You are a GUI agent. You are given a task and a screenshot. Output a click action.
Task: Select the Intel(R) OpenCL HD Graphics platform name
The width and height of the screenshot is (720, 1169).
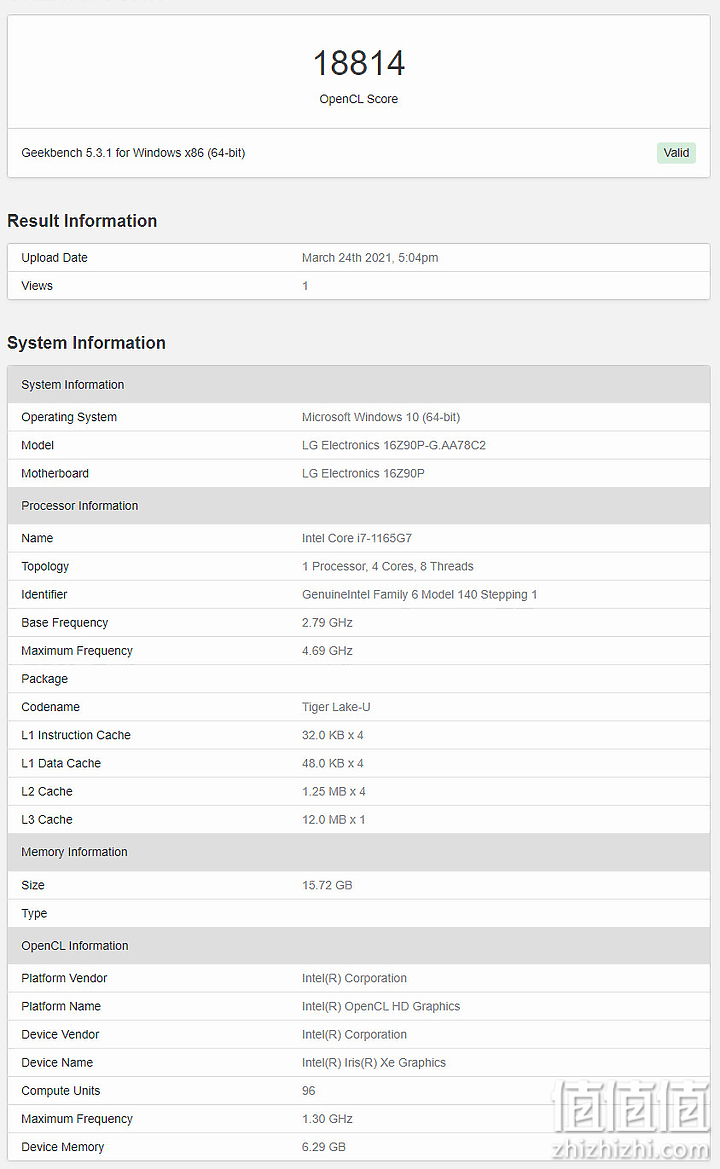[381, 1007]
